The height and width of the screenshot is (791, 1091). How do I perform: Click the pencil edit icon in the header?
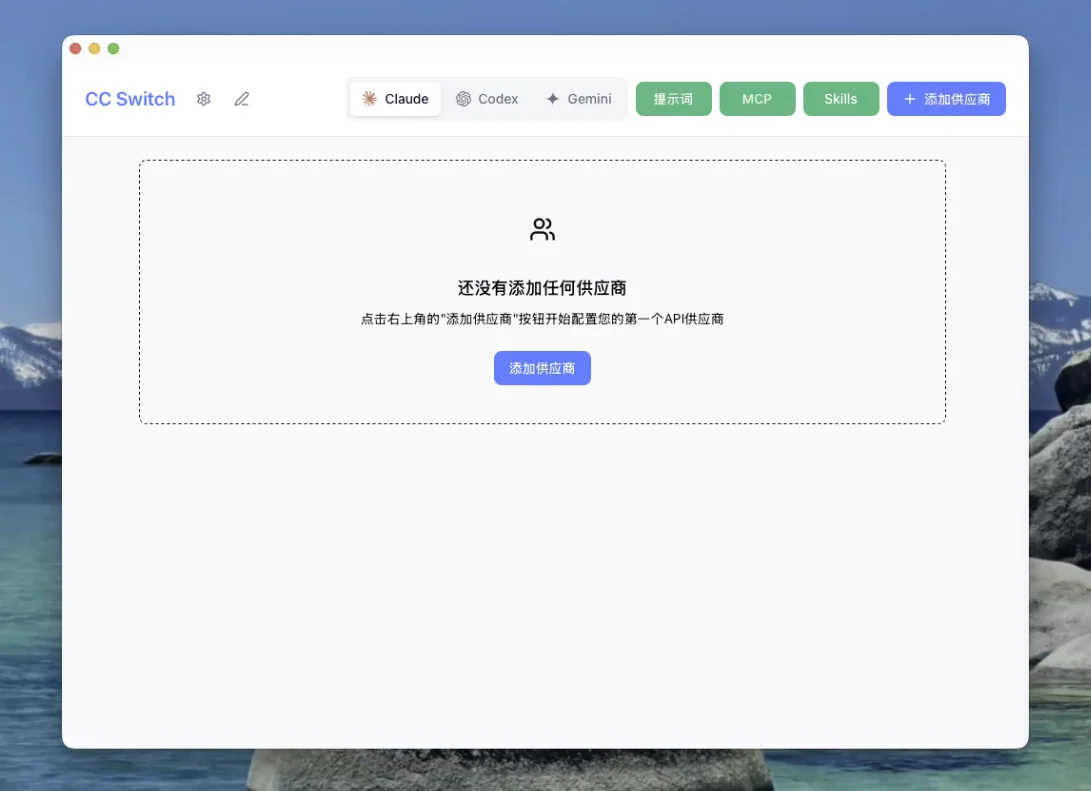241,98
